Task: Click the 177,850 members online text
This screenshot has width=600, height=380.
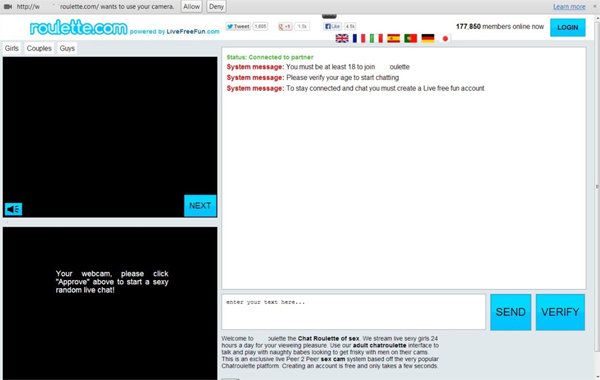Action: (x=500, y=26)
